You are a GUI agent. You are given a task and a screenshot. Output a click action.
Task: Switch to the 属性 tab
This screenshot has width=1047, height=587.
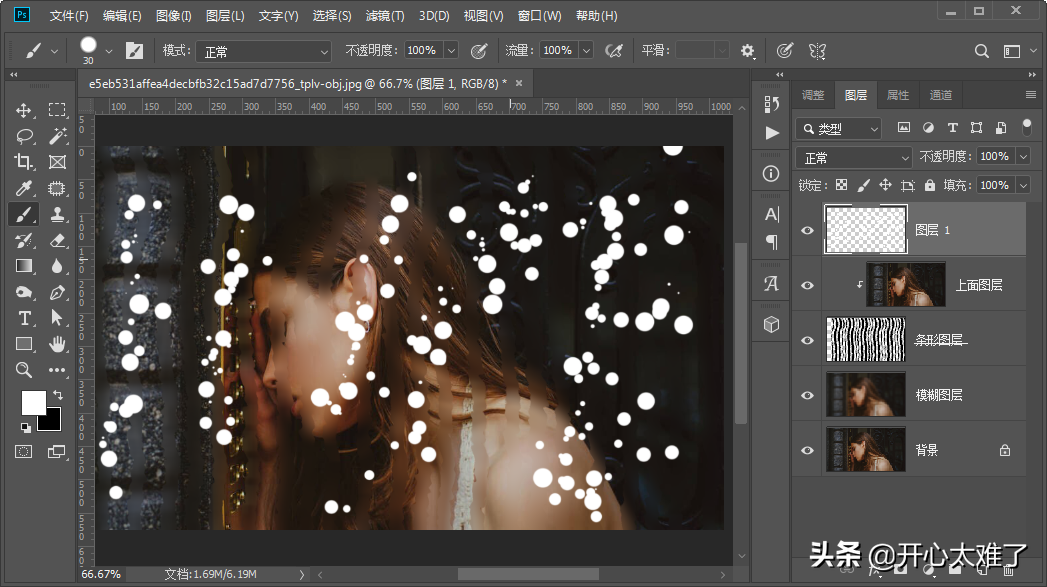(898, 95)
